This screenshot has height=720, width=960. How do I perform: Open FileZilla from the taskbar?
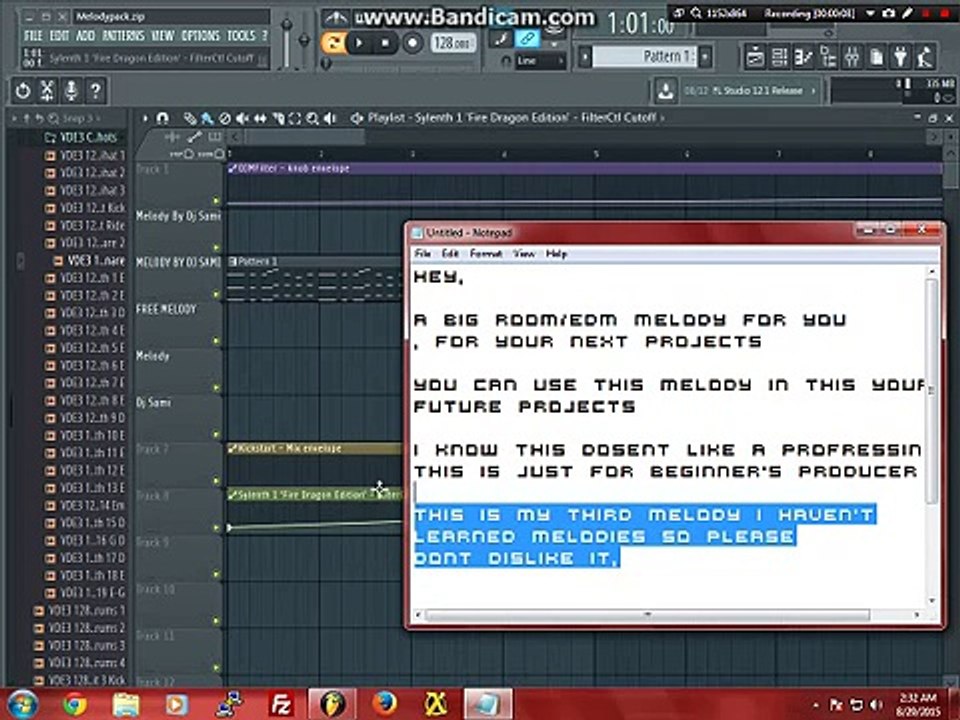280,704
